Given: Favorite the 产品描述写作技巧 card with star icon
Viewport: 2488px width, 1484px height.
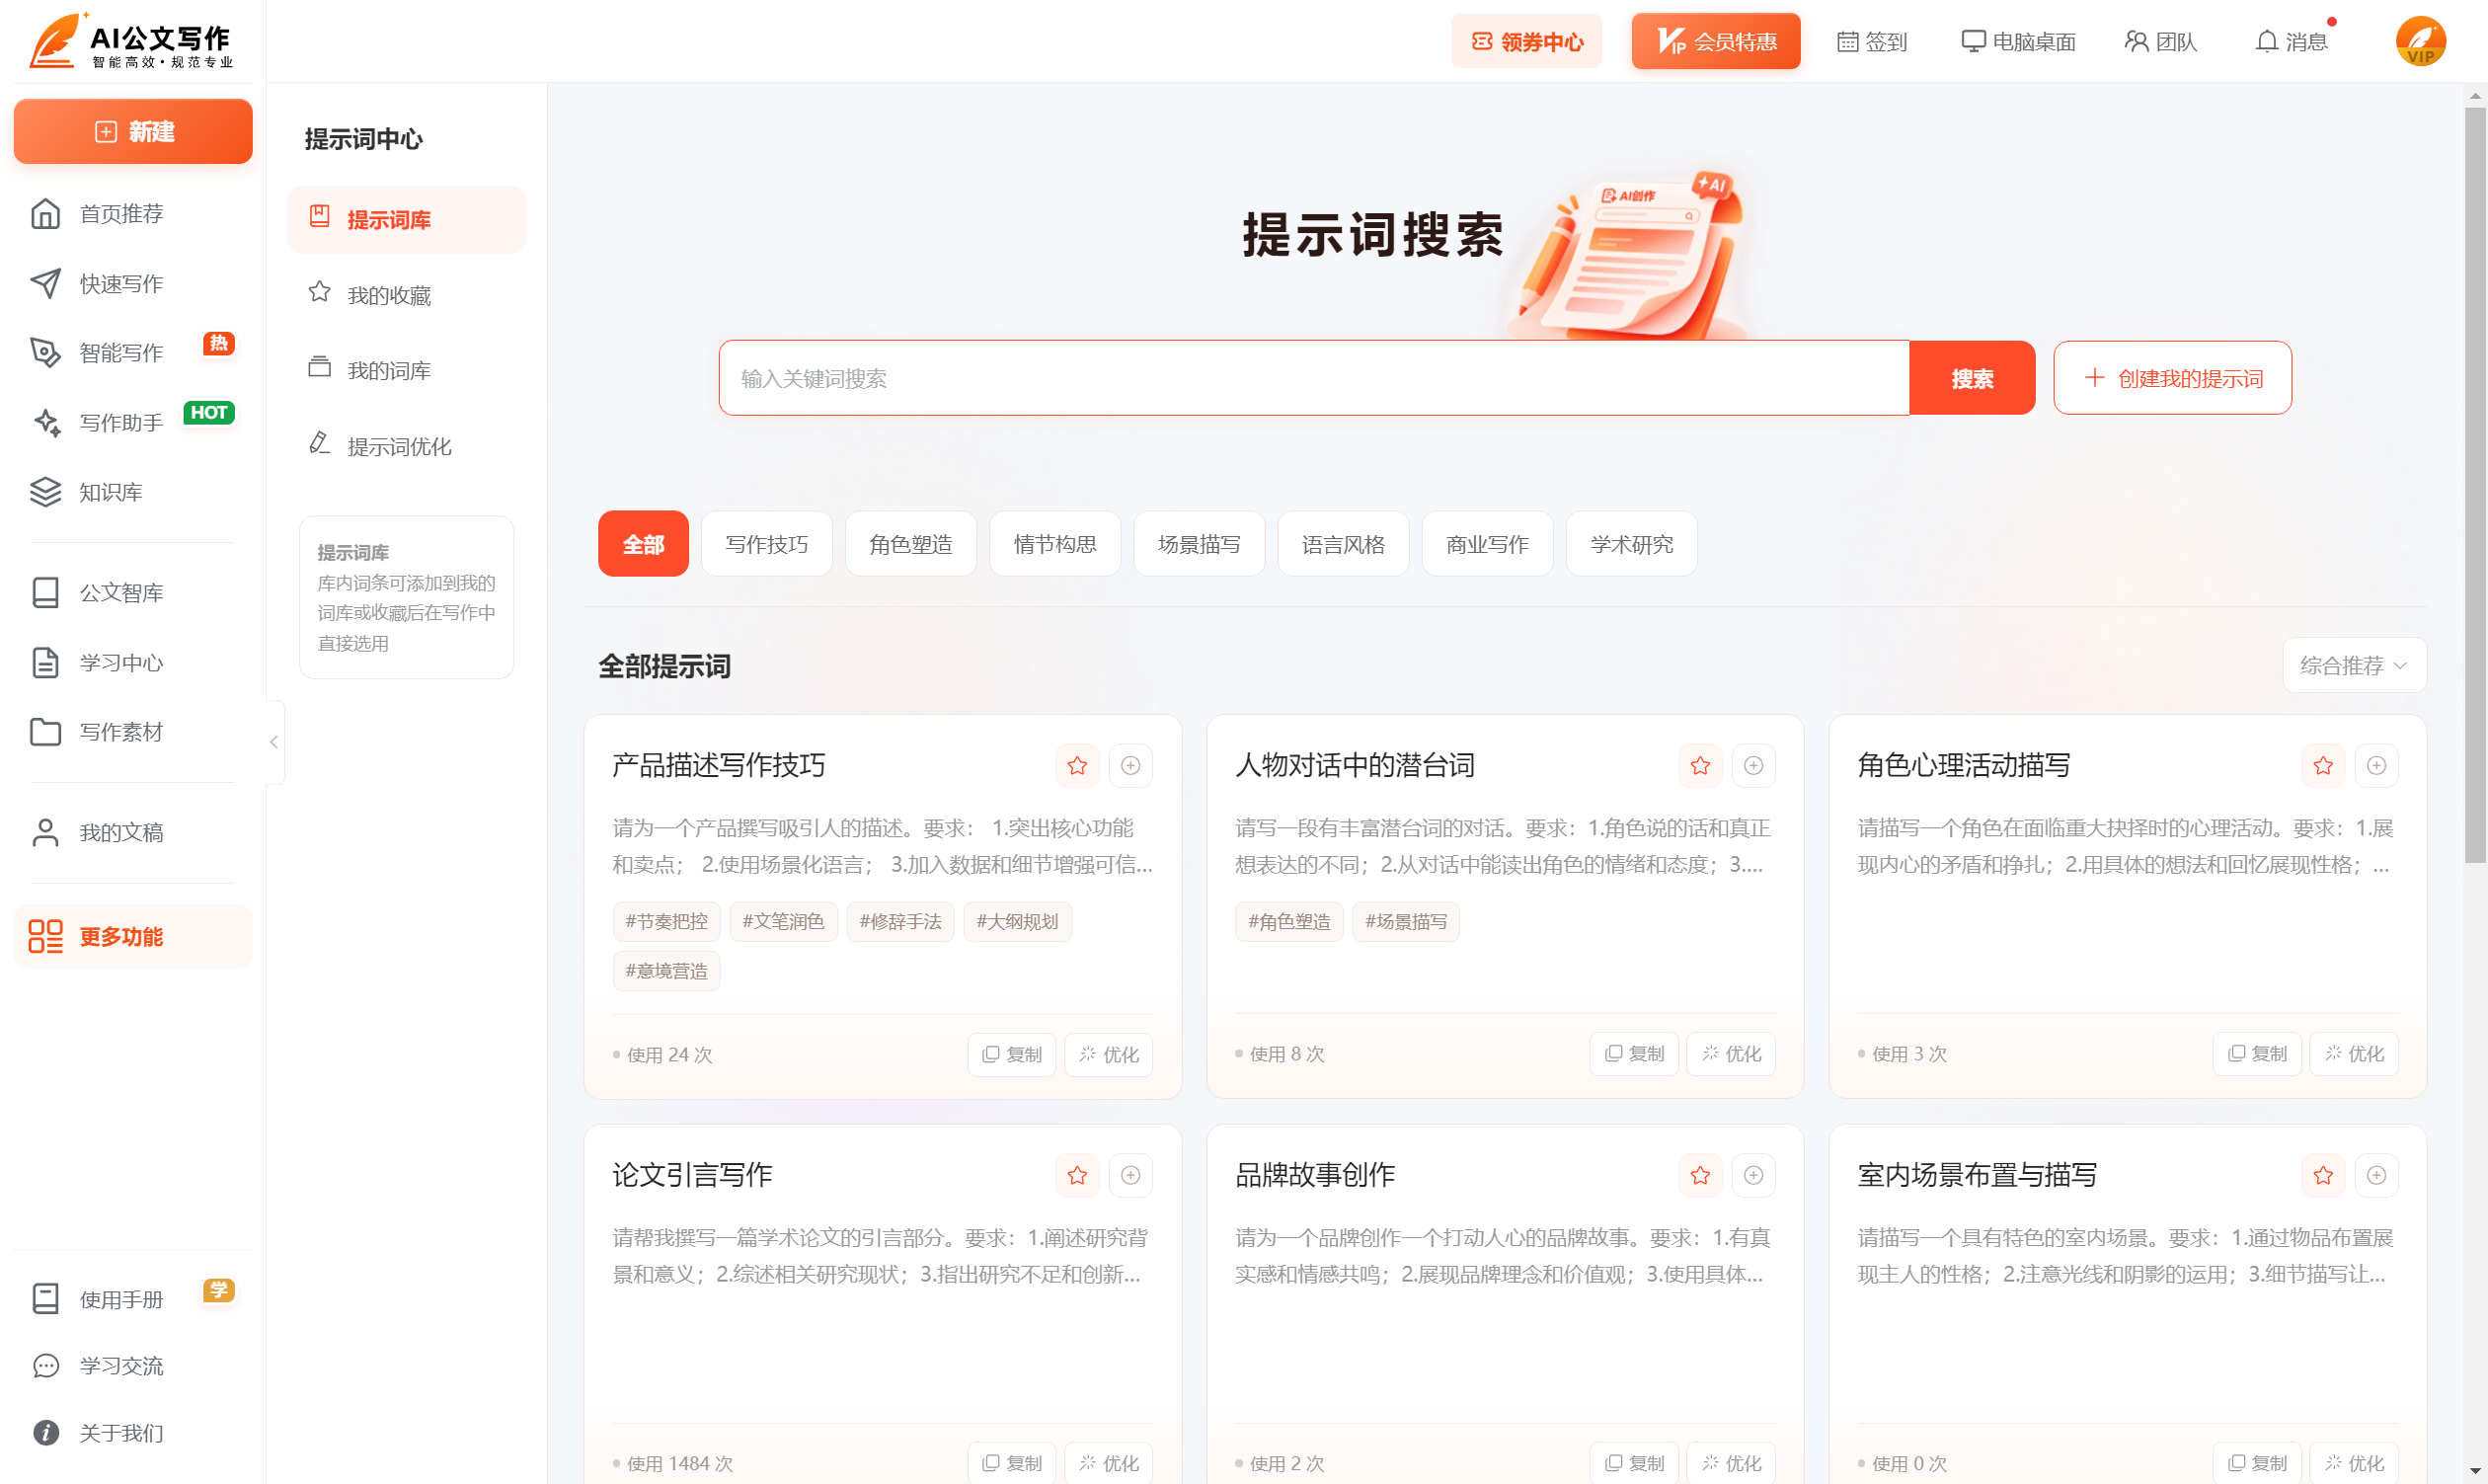Looking at the screenshot, I should coord(1077,766).
